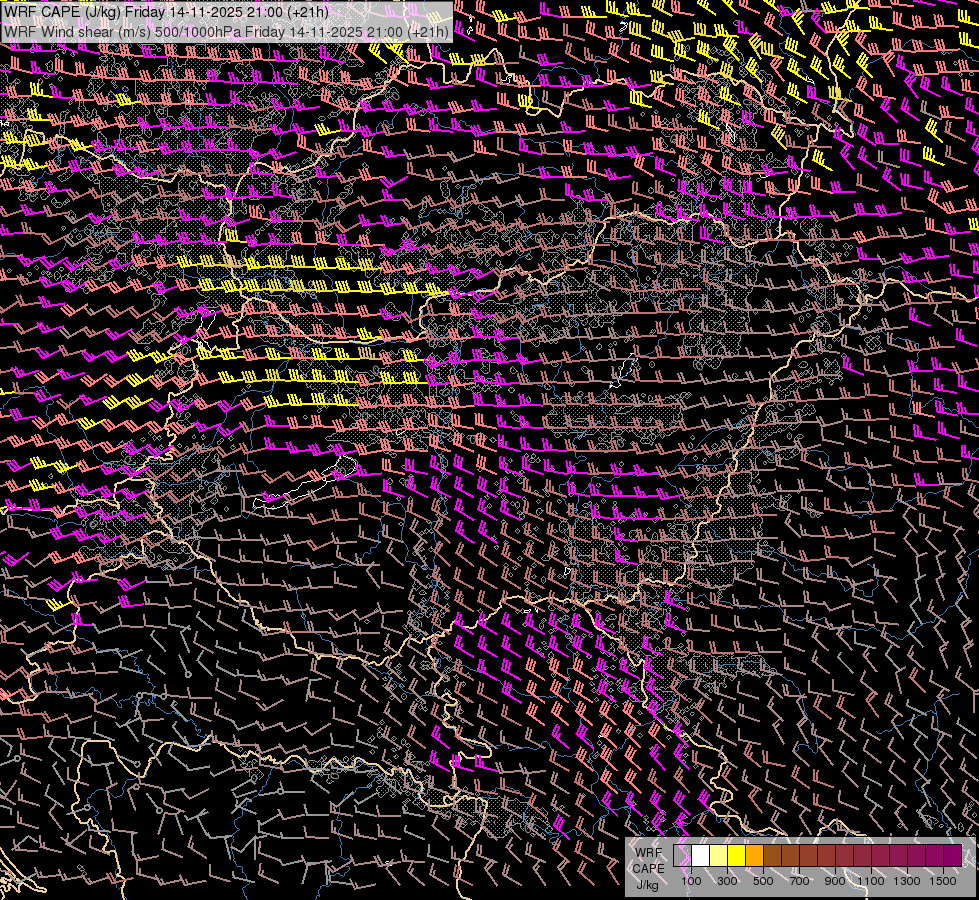Viewport: 979px width, 900px height.
Task: Click the 500 legend value
Action: point(763,881)
